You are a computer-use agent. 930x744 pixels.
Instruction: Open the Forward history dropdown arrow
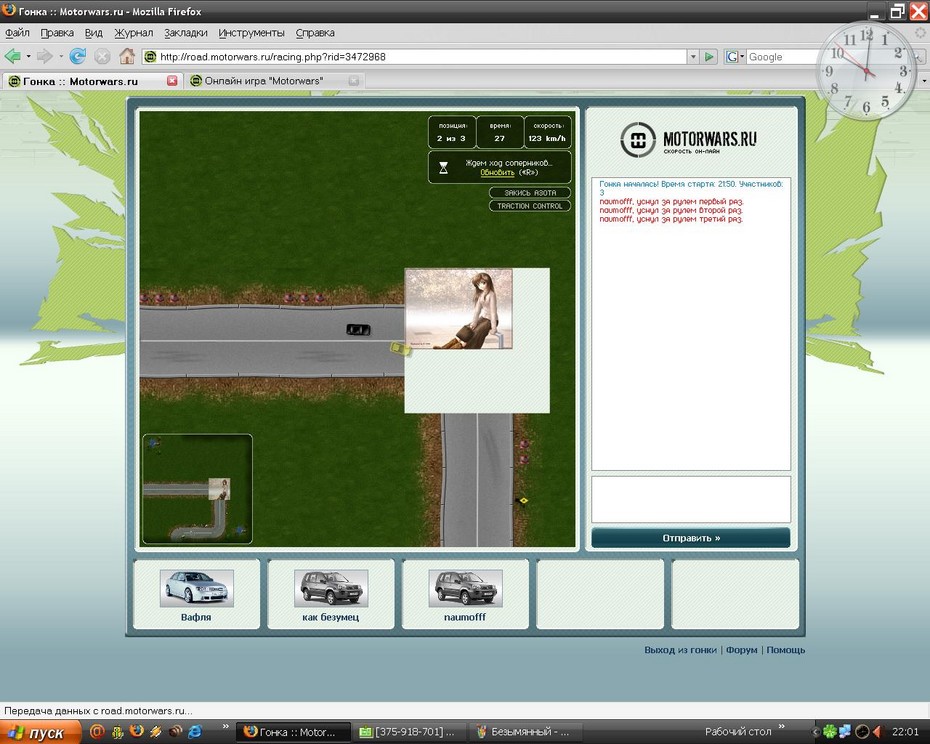[x=60, y=57]
